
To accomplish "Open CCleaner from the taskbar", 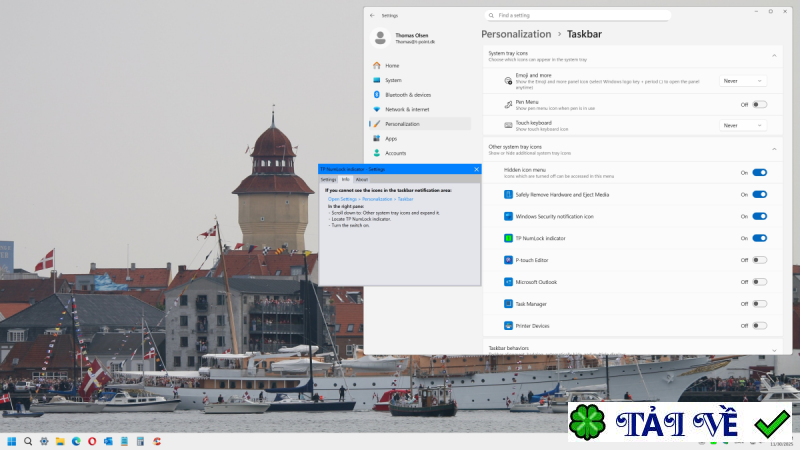I will (157, 441).
